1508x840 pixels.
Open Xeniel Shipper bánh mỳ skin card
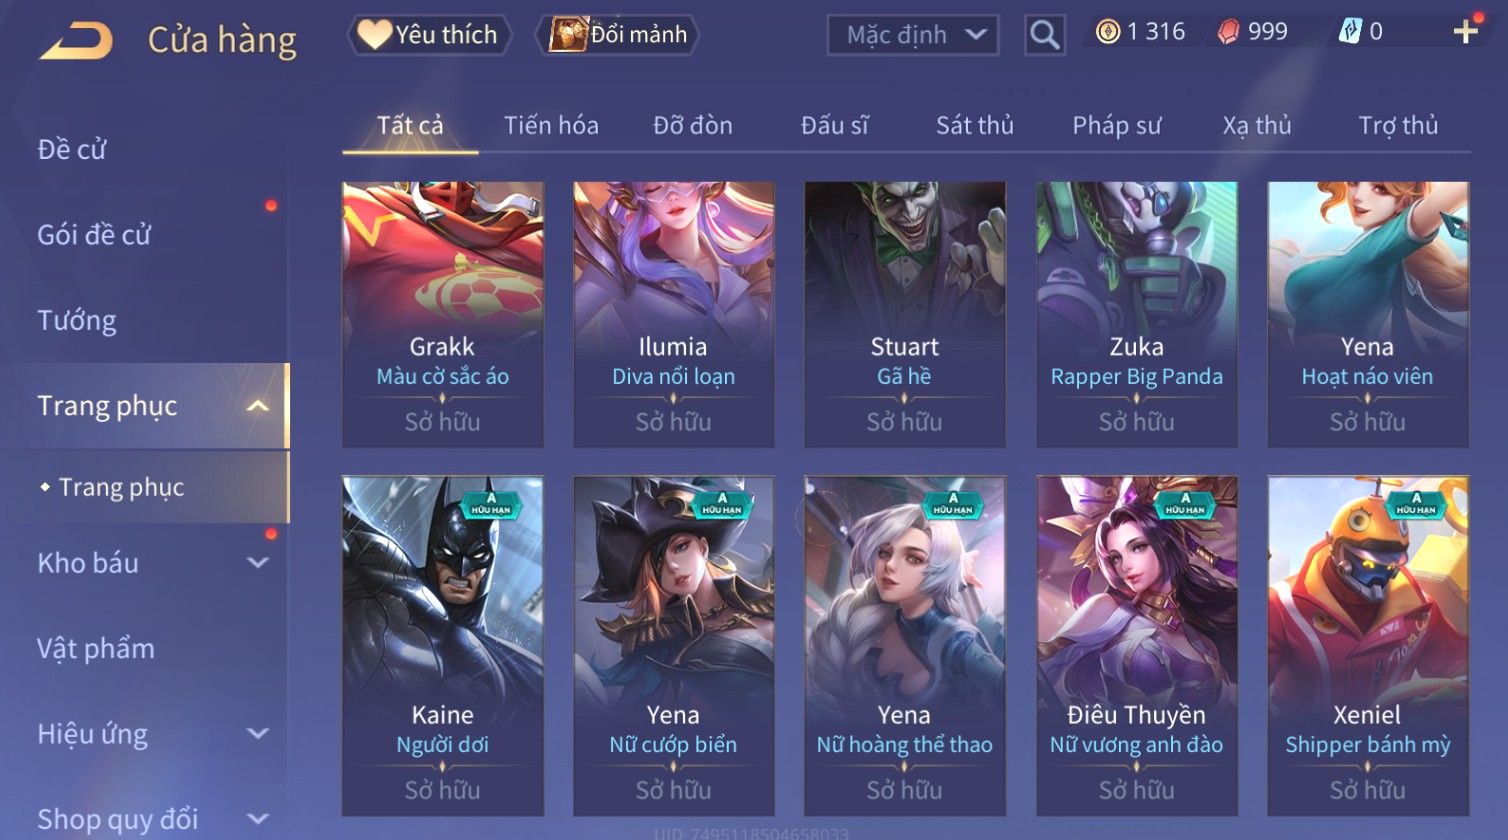1368,646
